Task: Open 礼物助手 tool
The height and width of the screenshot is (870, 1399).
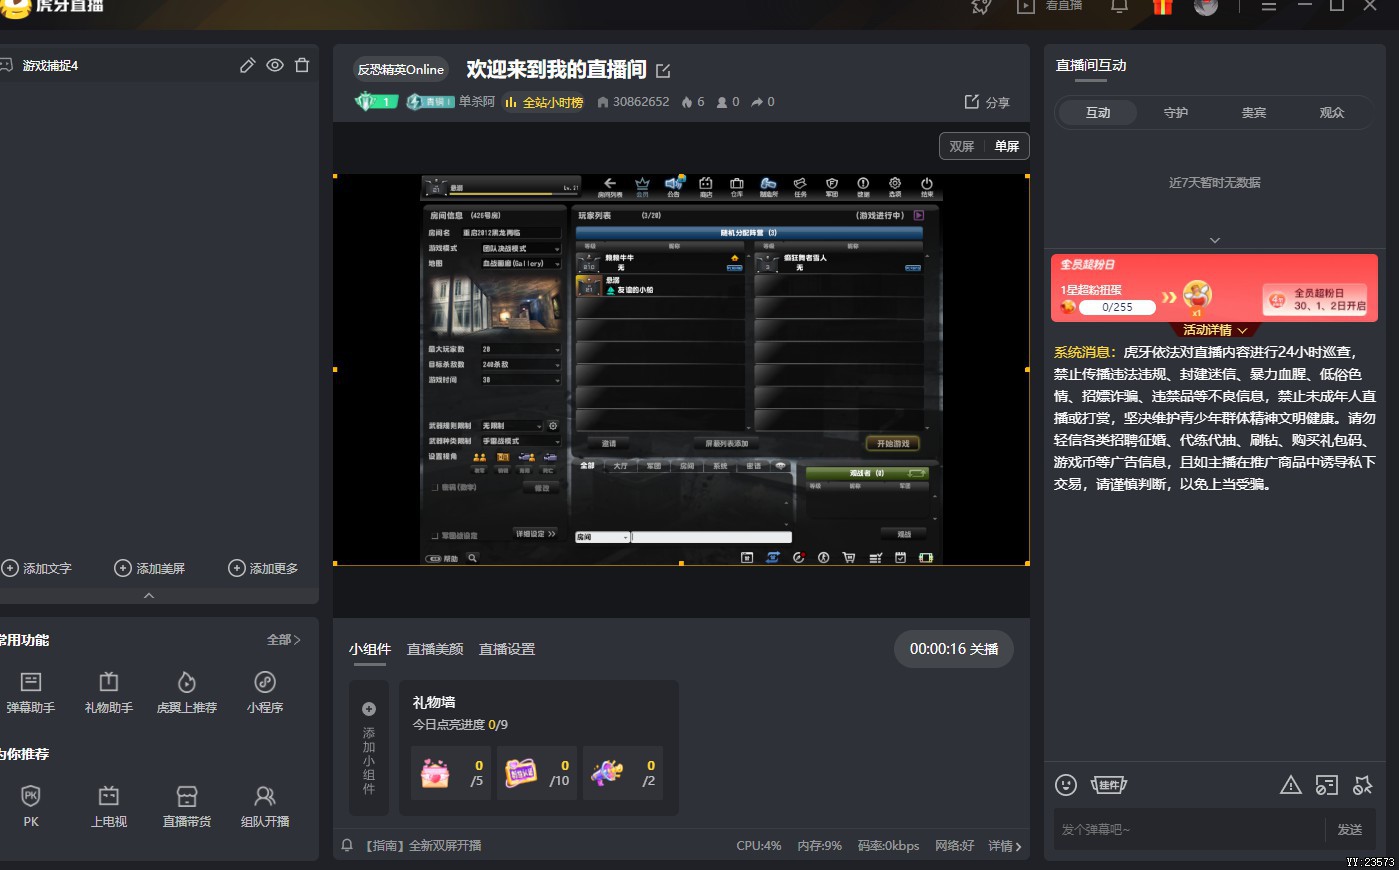Action: [x=109, y=692]
